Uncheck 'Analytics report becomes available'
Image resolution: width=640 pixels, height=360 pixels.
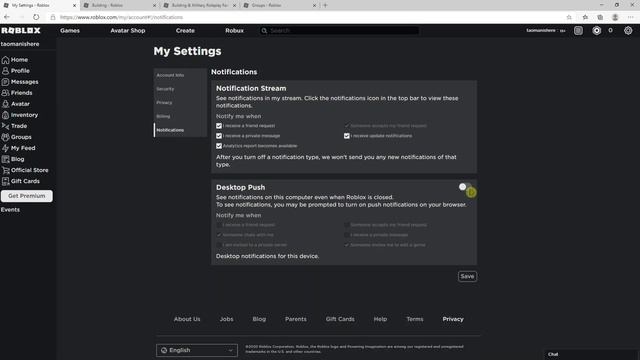click(219, 146)
